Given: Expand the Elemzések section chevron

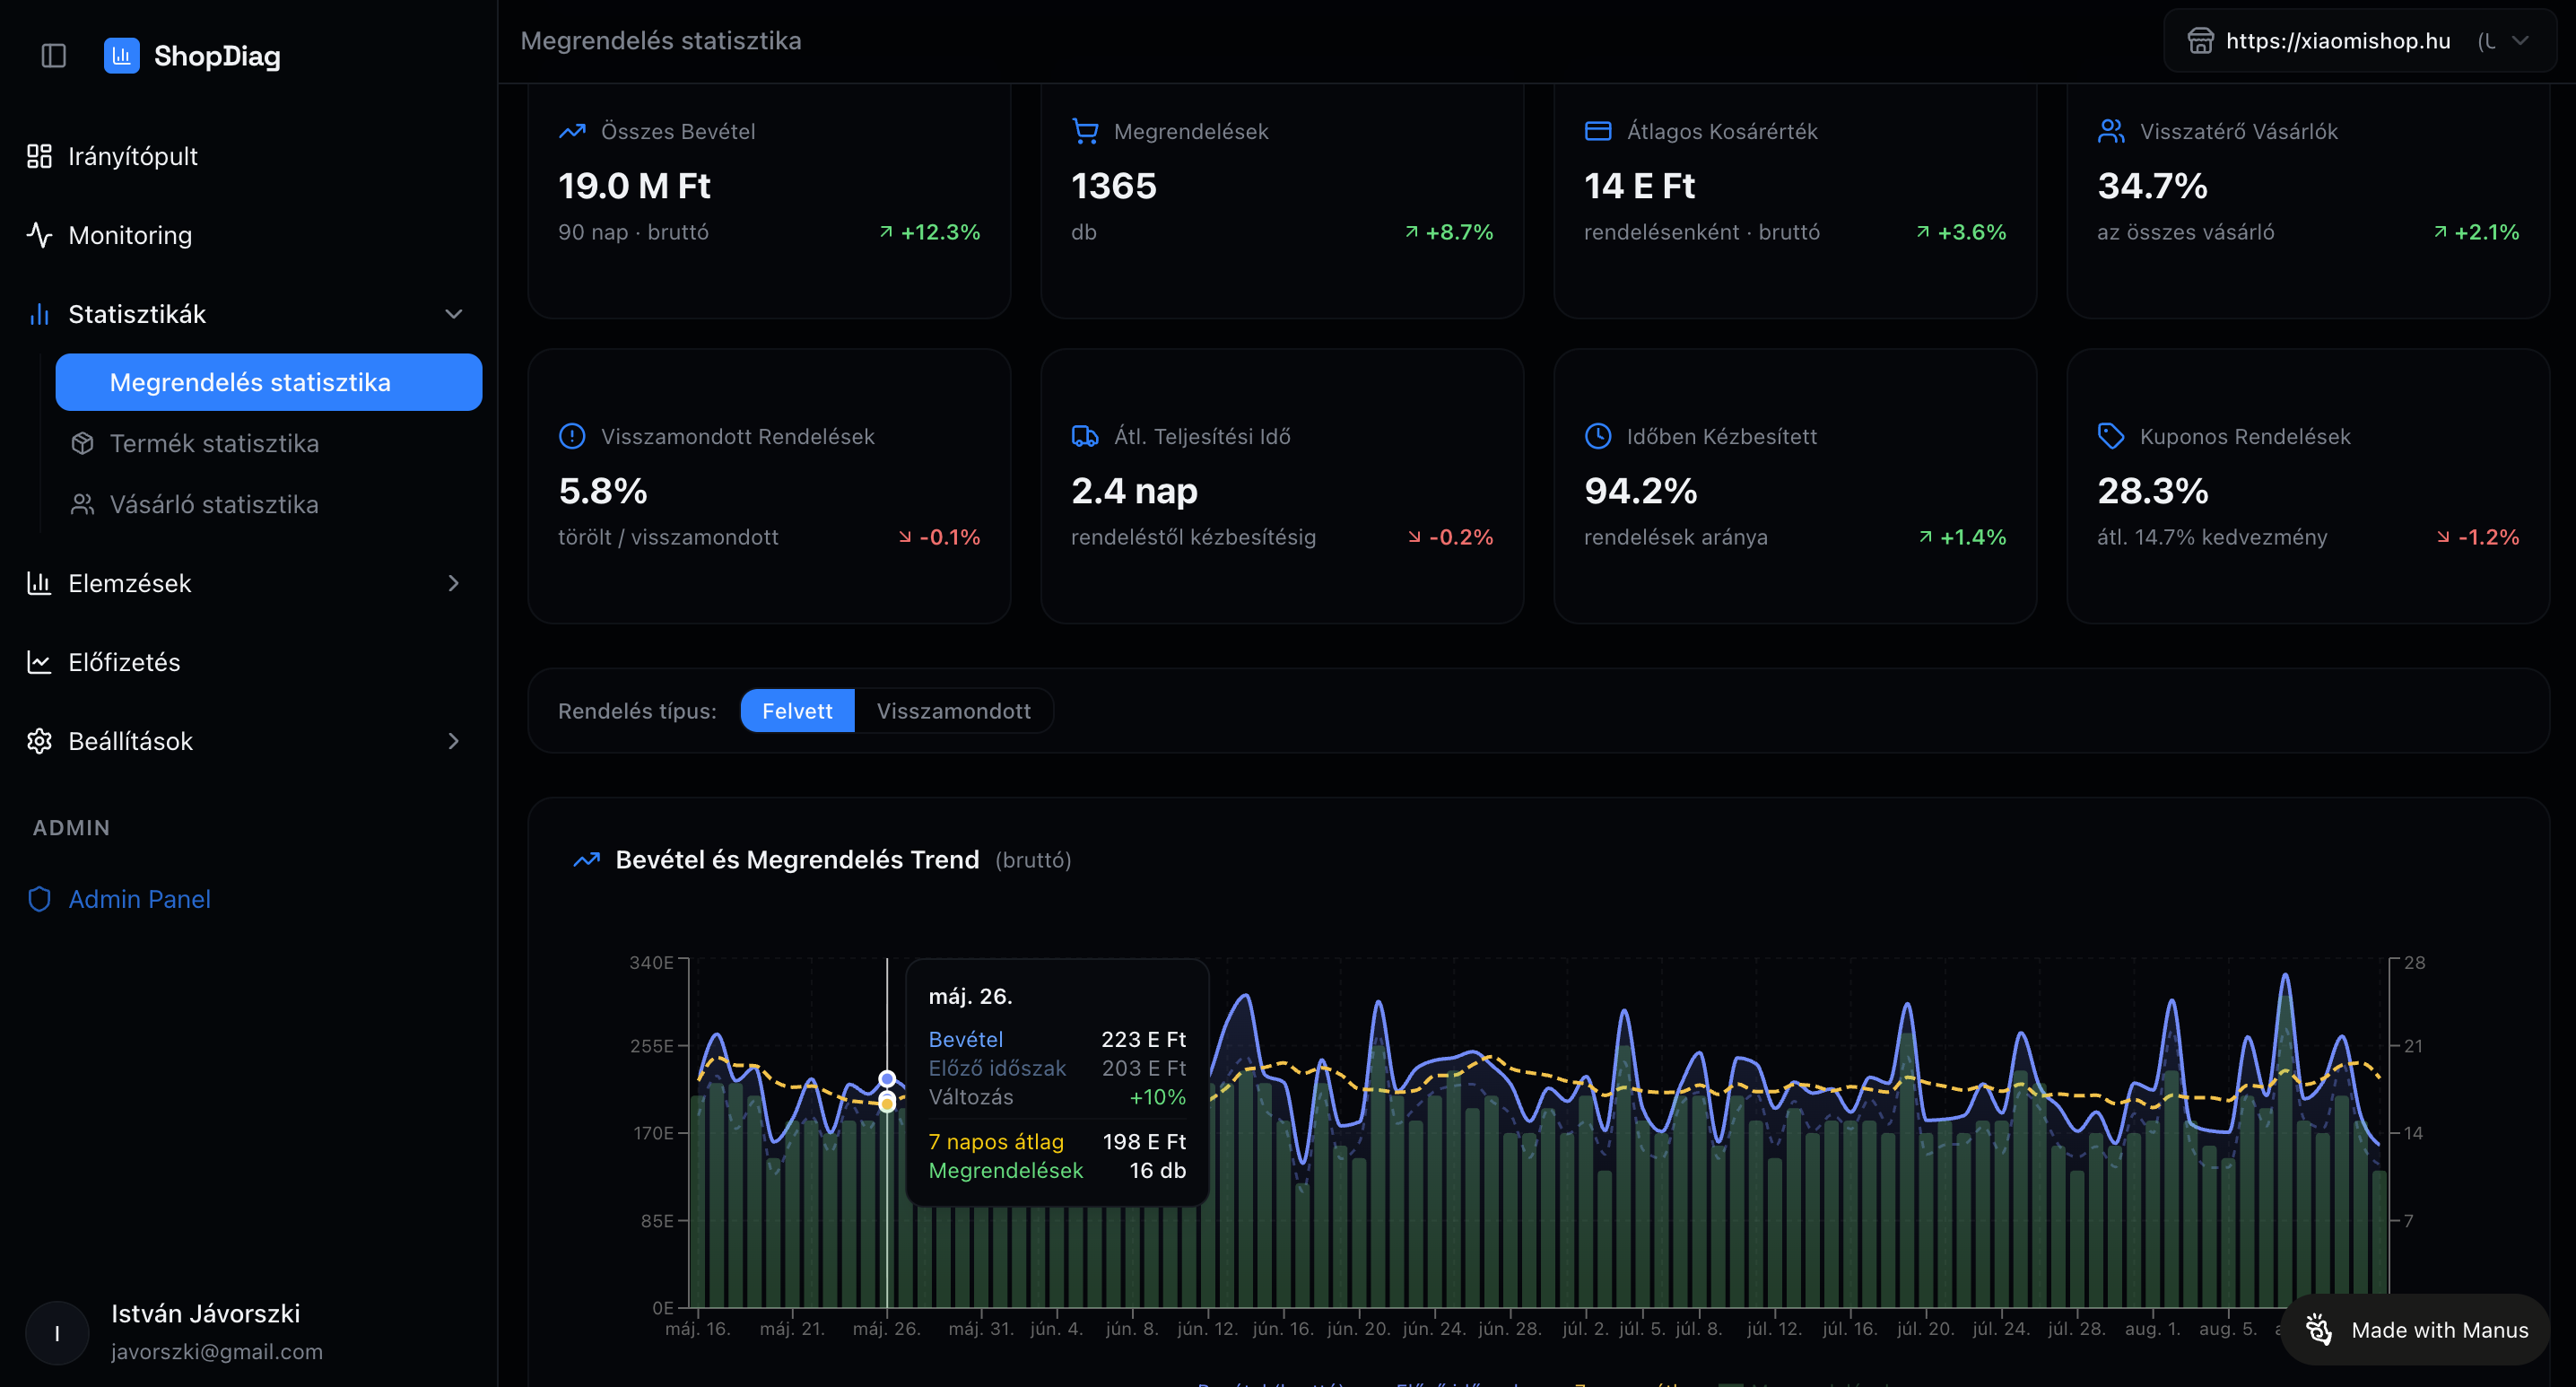Looking at the screenshot, I should [x=454, y=583].
